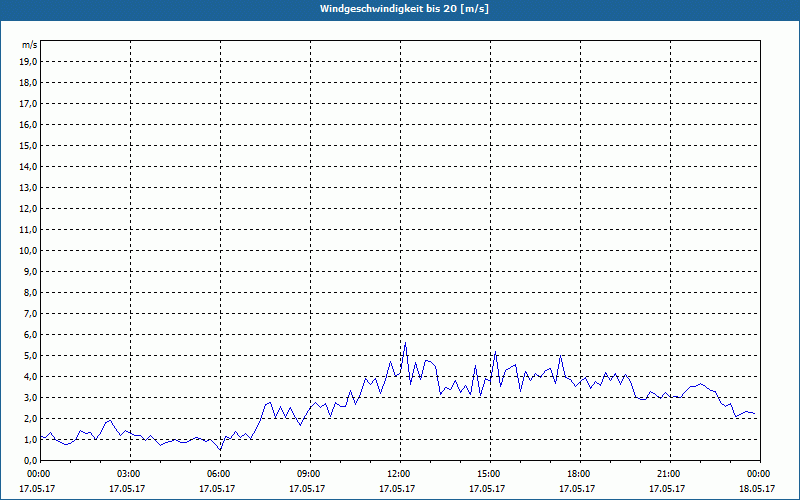Click the 03:00 time axis label
Image resolution: width=800 pixels, height=500 pixels.
129,474
